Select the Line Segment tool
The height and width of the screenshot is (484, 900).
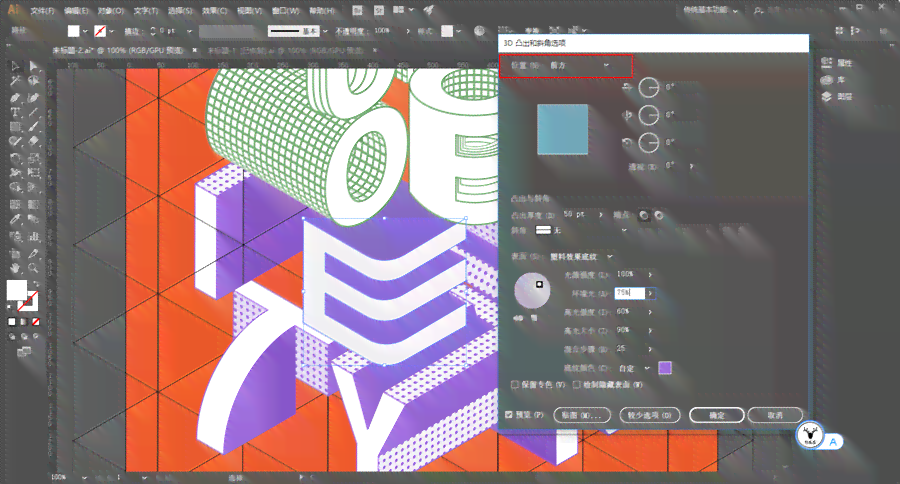[34, 113]
